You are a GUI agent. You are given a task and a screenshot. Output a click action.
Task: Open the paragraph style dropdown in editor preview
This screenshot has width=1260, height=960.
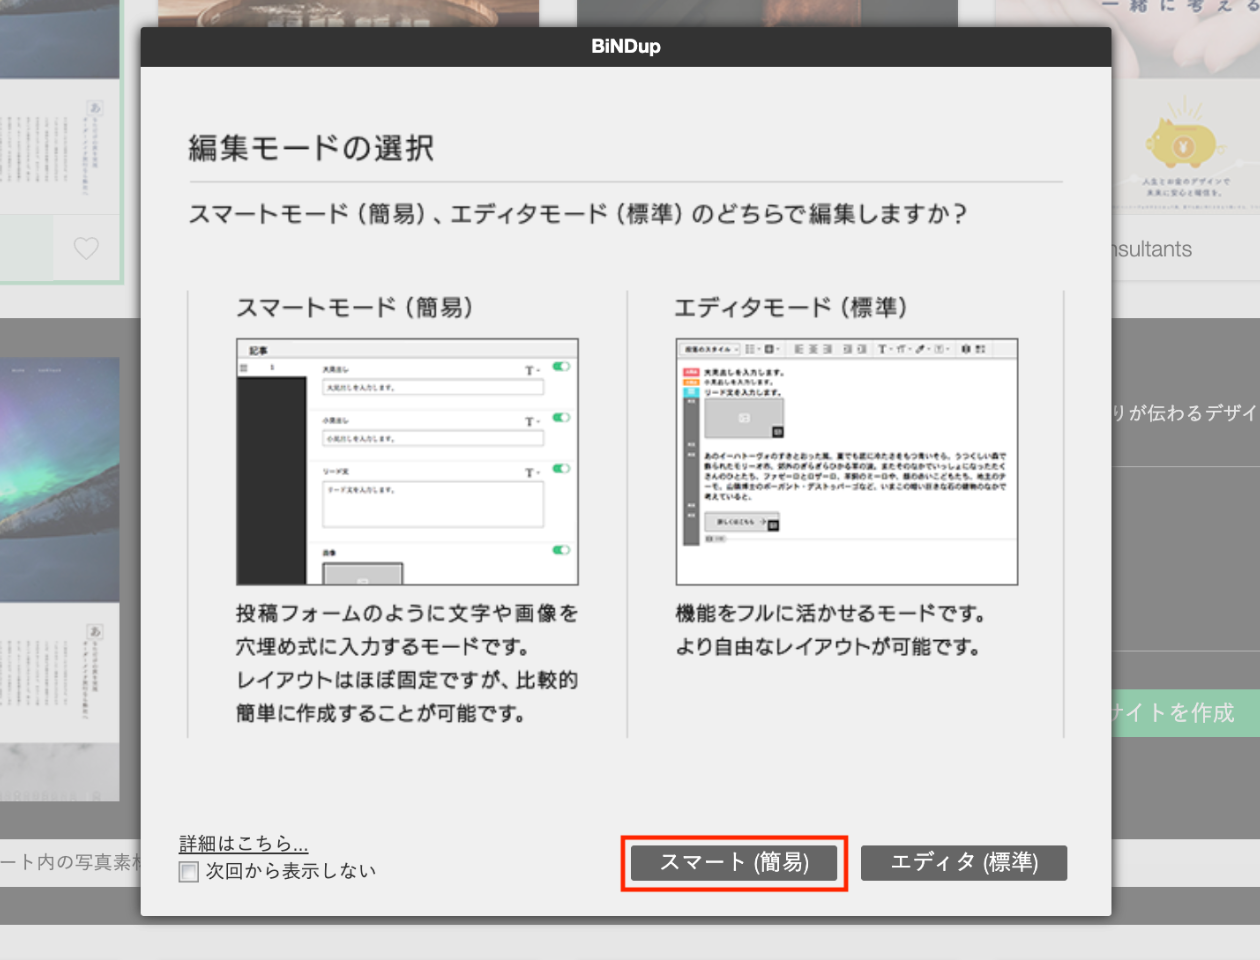[711, 349]
